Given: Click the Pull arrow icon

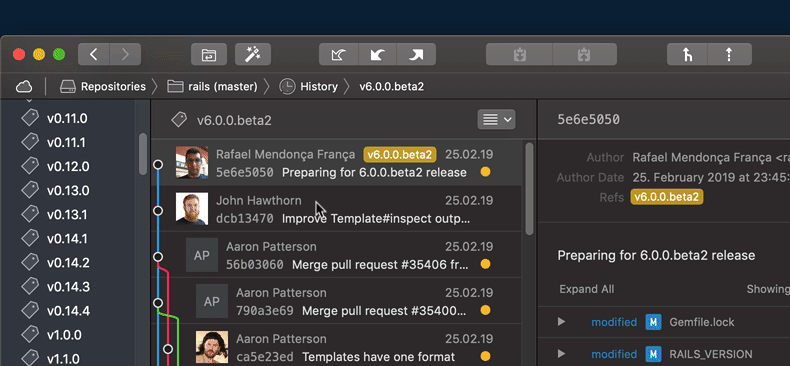Looking at the screenshot, I should click(377, 54).
